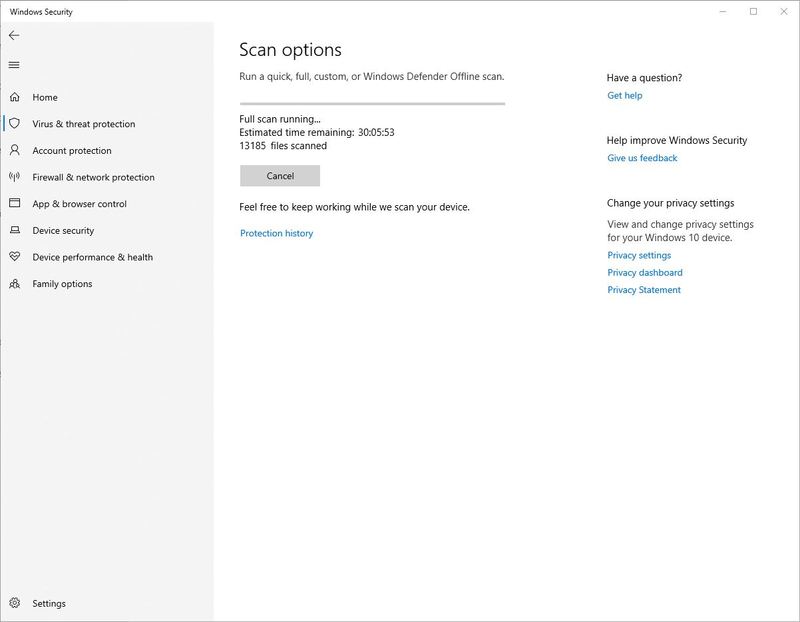Open the Virus & threat protection shield icon
This screenshot has width=800, height=622.
(14, 125)
